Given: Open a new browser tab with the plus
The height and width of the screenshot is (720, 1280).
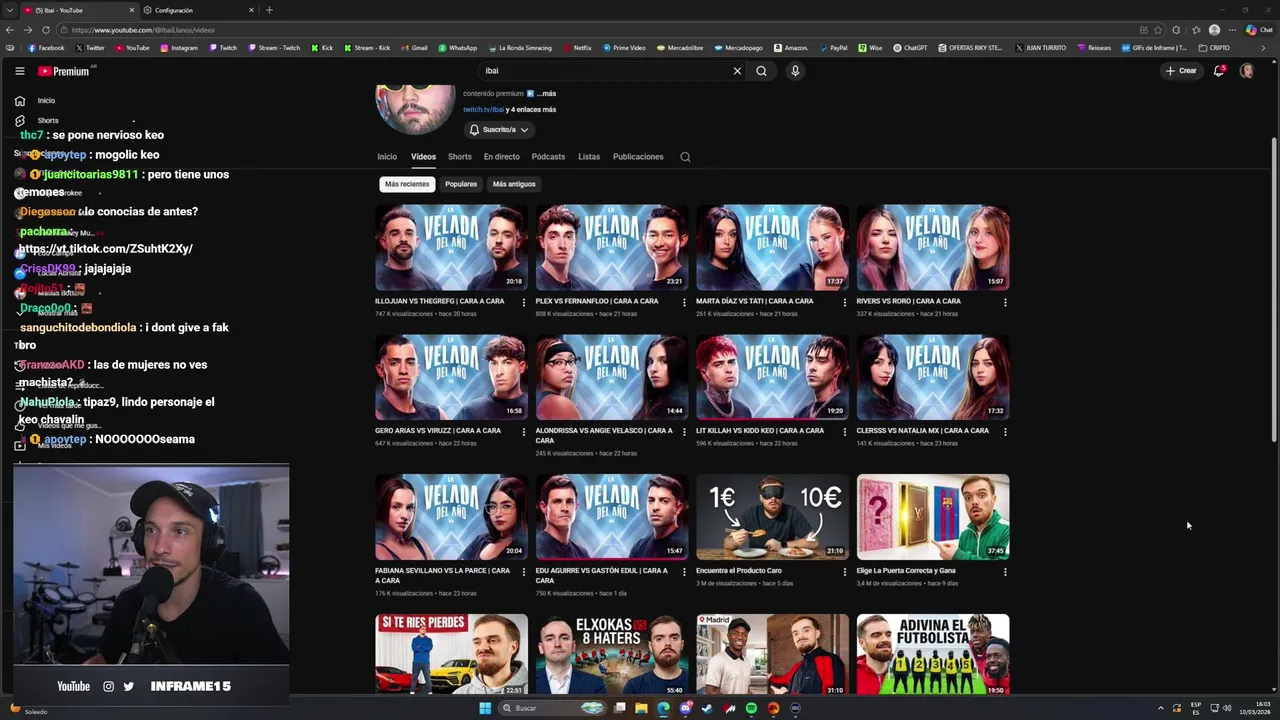Looking at the screenshot, I should (x=269, y=10).
